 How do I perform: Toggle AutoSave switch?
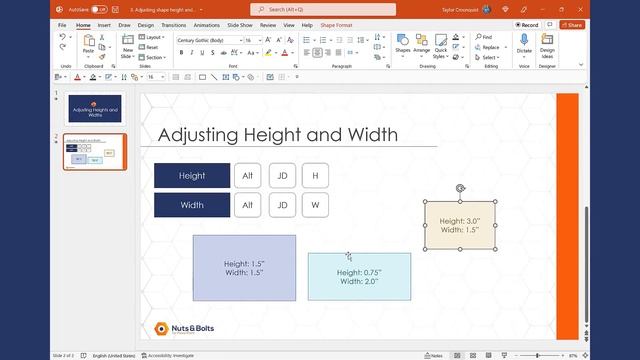(x=99, y=9)
